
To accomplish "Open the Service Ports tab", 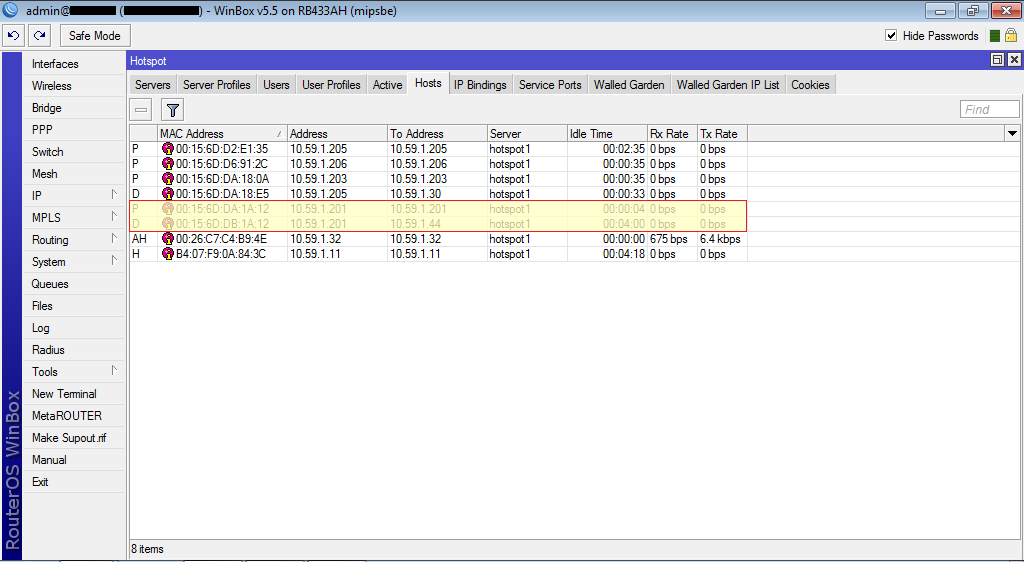I will [550, 85].
